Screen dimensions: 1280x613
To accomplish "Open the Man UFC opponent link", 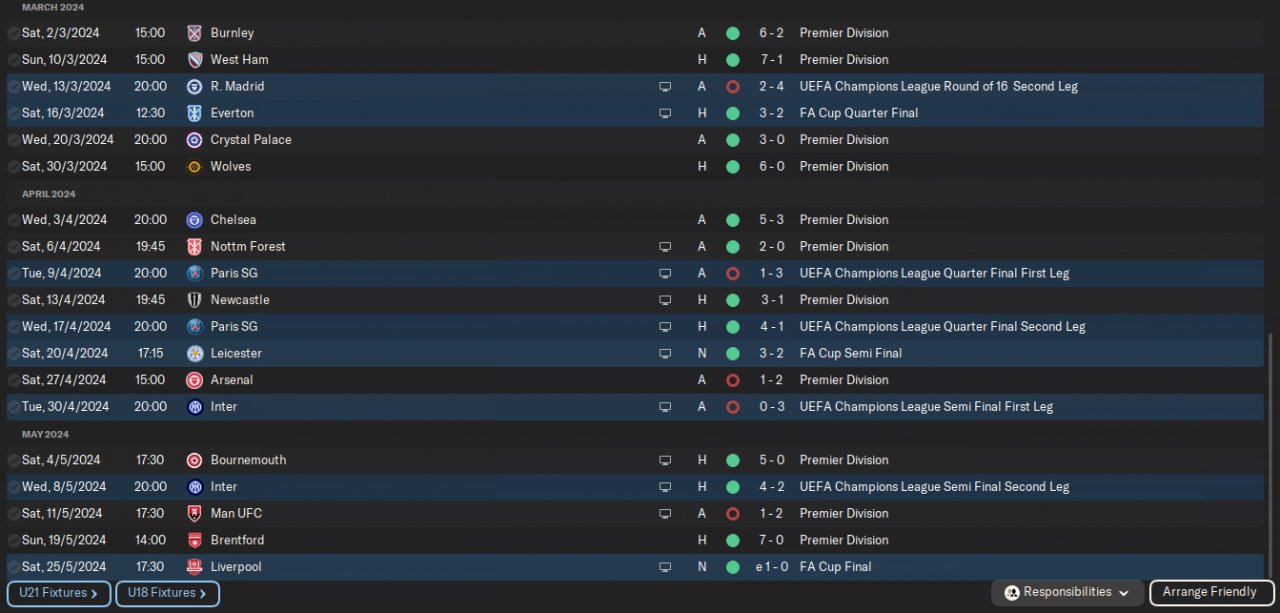I will click(236, 513).
